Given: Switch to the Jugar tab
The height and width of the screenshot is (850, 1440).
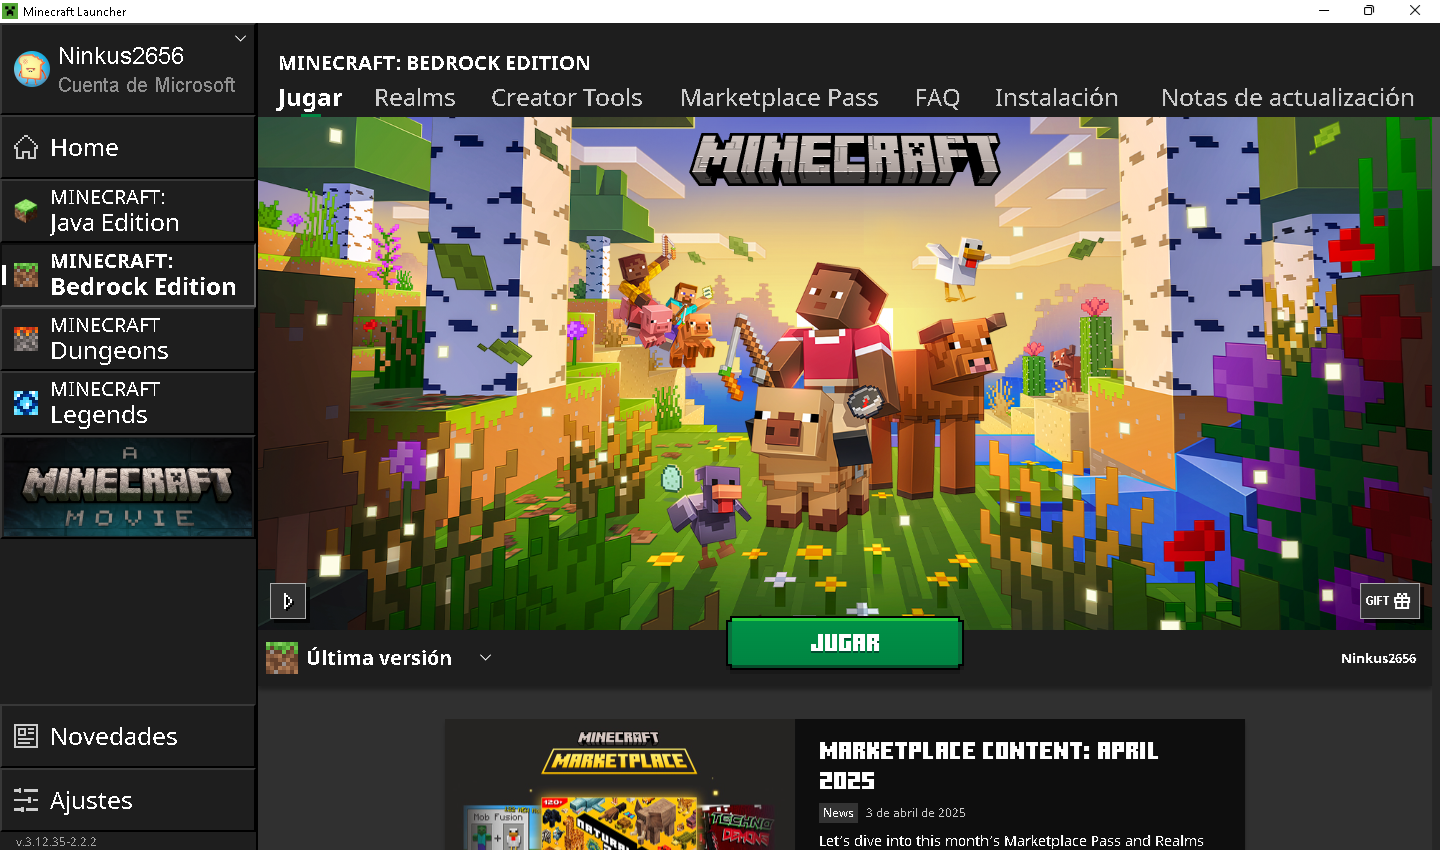Looking at the screenshot, I should tap(310, 98).
